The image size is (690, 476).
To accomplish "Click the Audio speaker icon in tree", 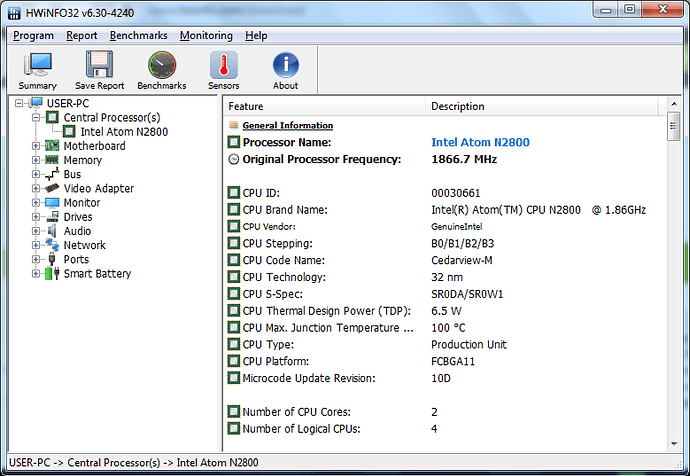I will tap(52, 231).
